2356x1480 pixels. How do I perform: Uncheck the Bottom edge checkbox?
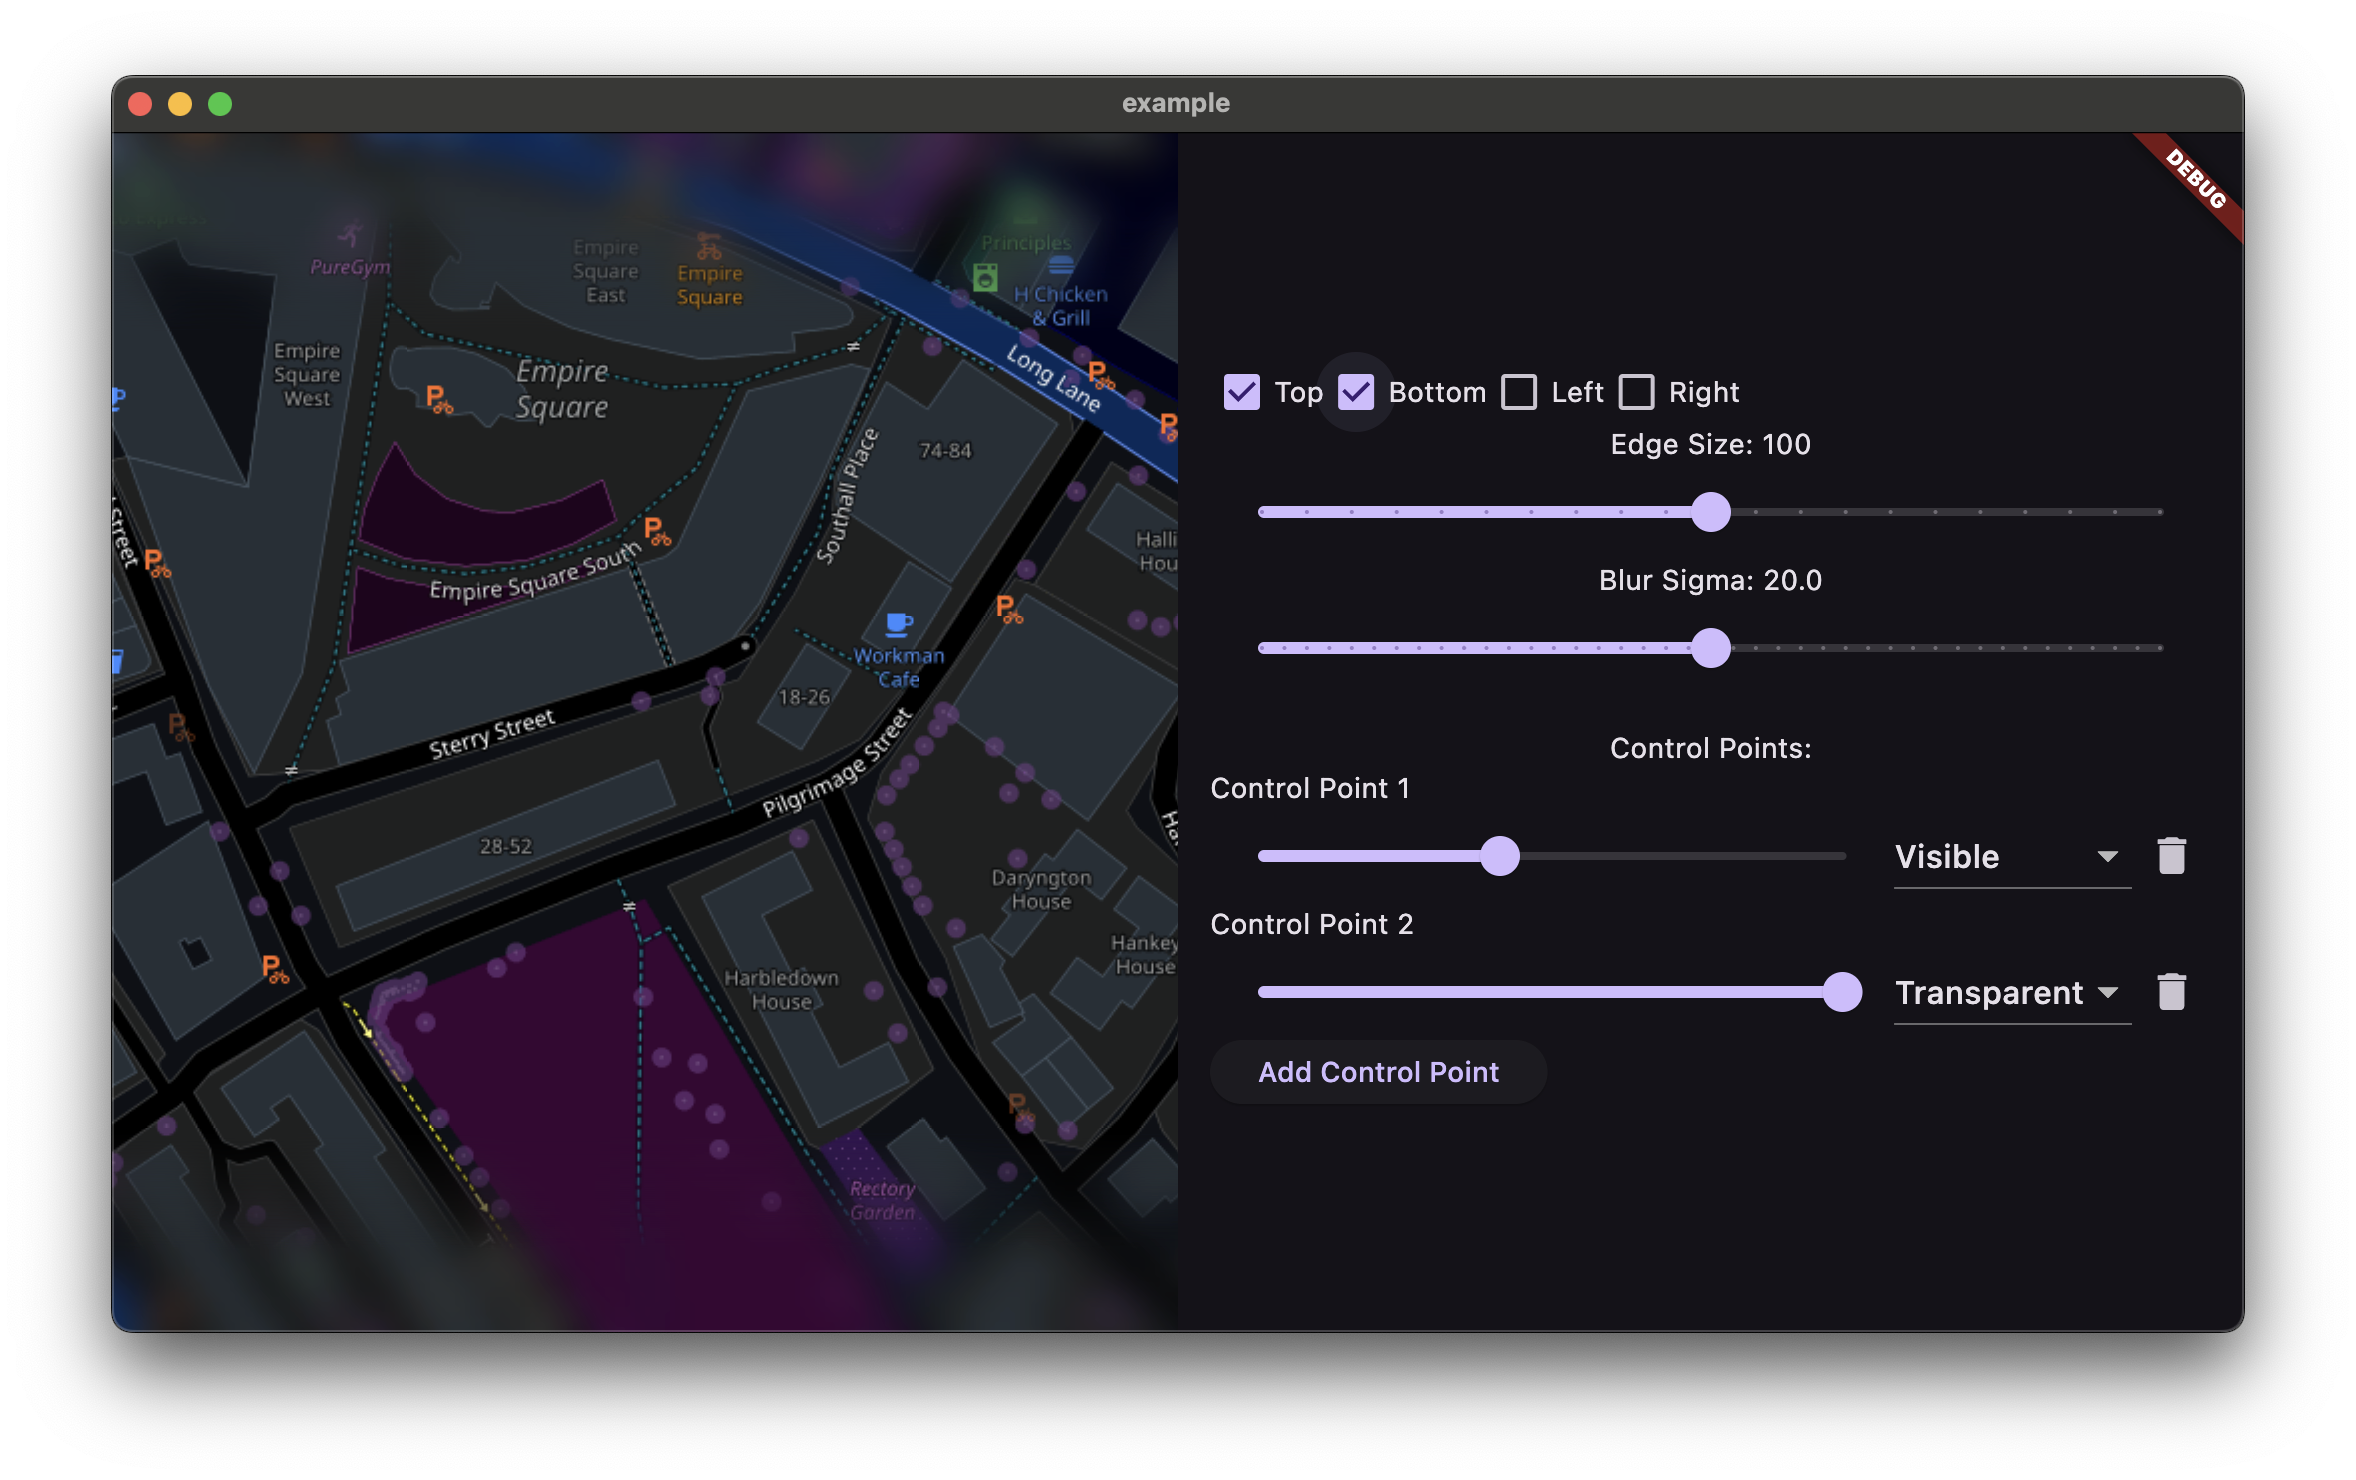(1356, 392)
